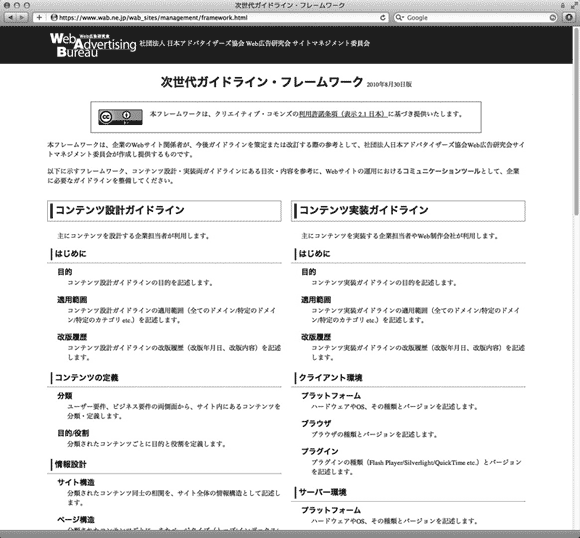The image size is (580, 538).
Task: Click the SnapBack icon in the Google field
Action: tap(552, 17)
